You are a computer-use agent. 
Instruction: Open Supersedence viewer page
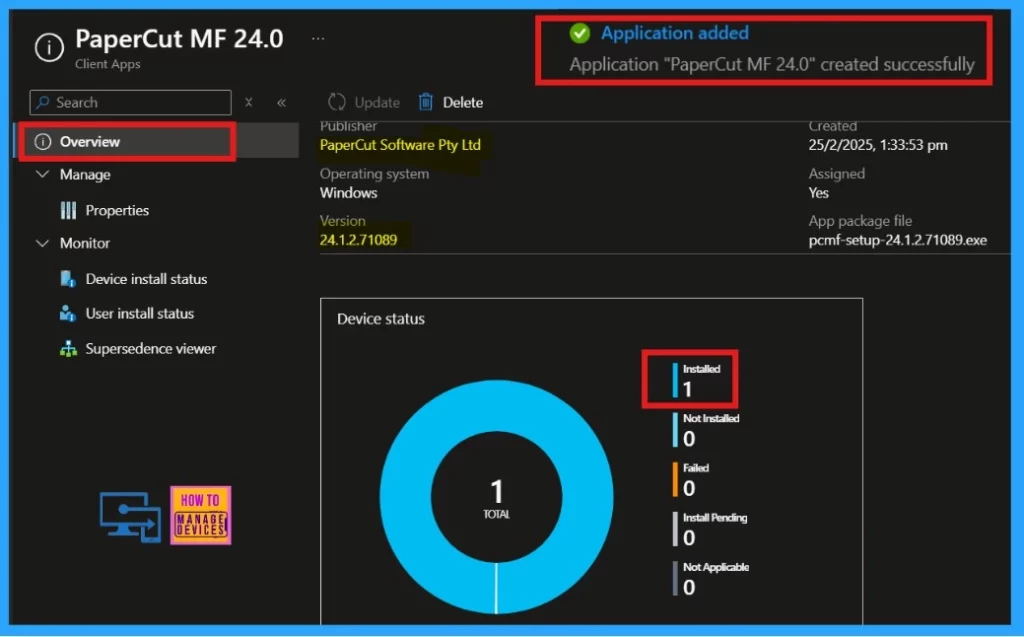151,349
